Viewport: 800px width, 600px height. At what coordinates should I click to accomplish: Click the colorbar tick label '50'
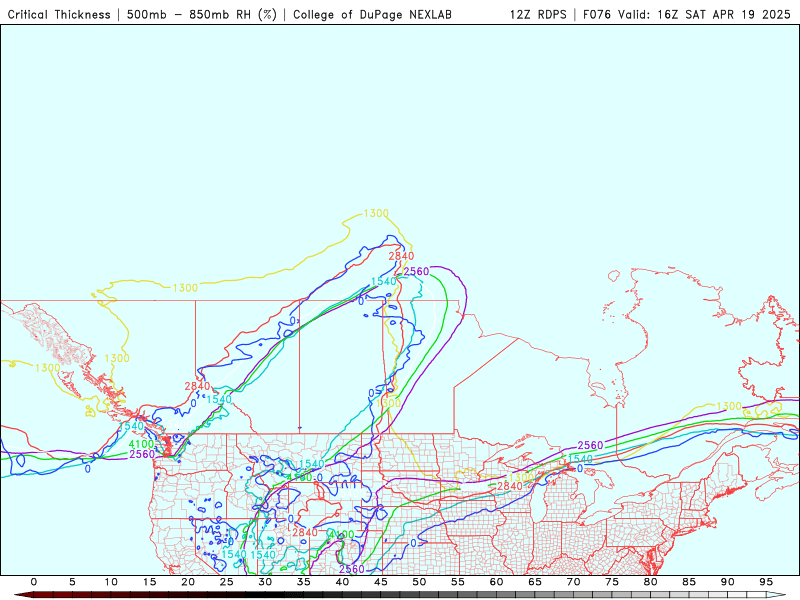pyautogui.click(x=419, y=582)
